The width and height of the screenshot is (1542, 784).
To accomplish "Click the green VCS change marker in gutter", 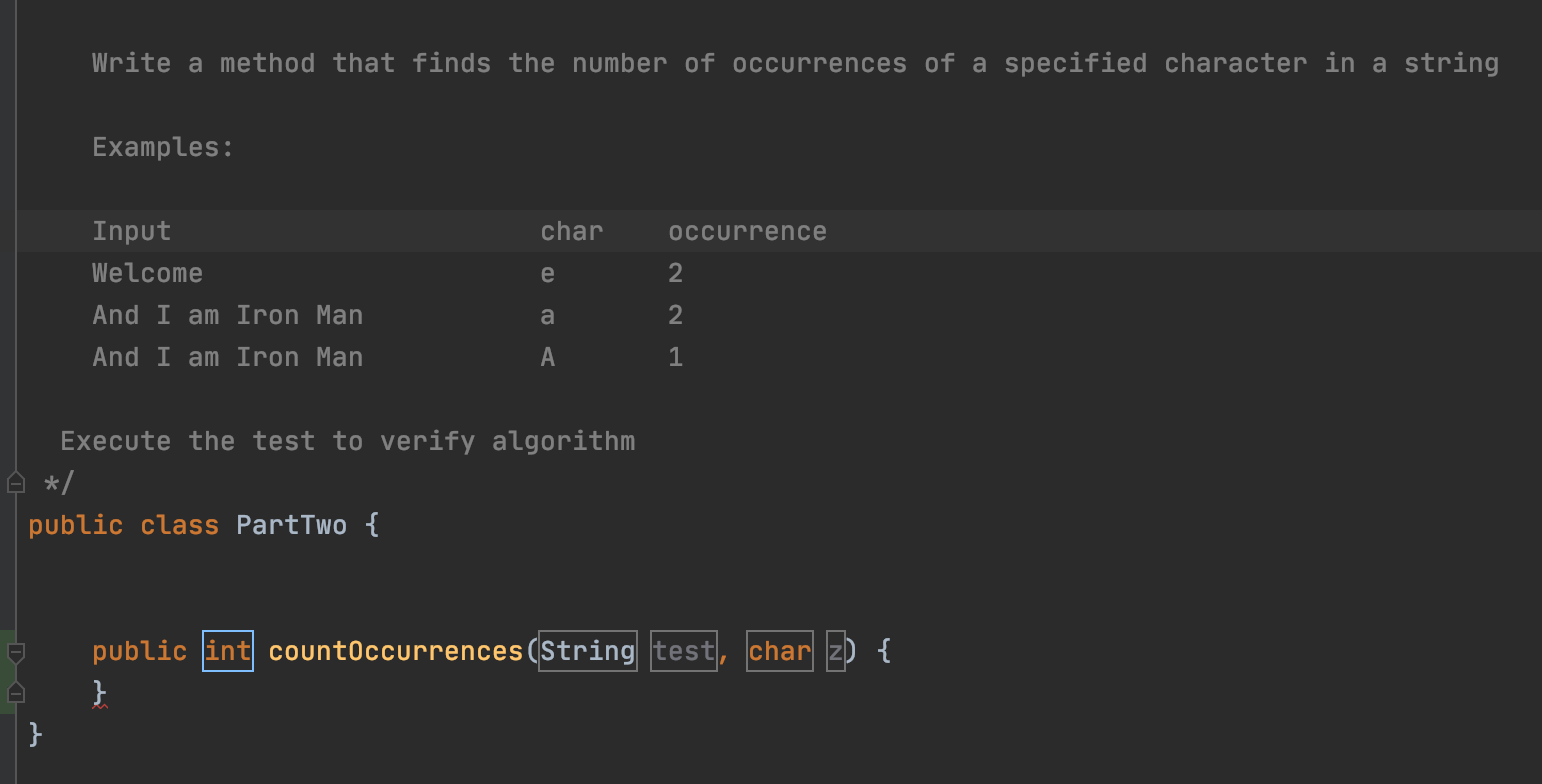I will (x=4, y=671).
